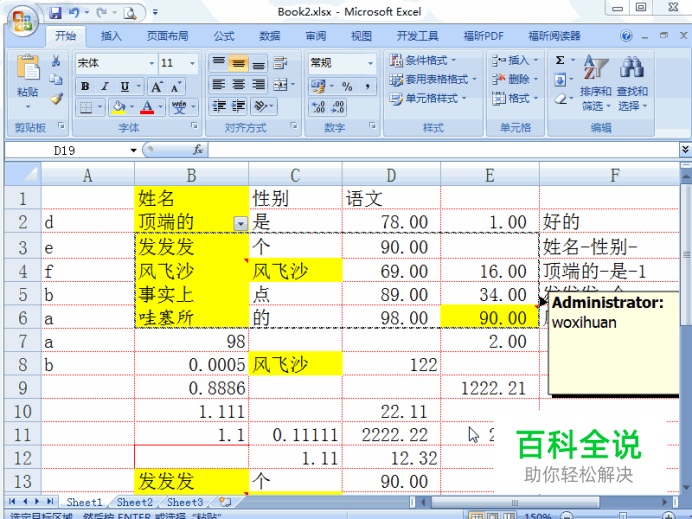Open 套用表格格式 table format menu

click(433, 79)
